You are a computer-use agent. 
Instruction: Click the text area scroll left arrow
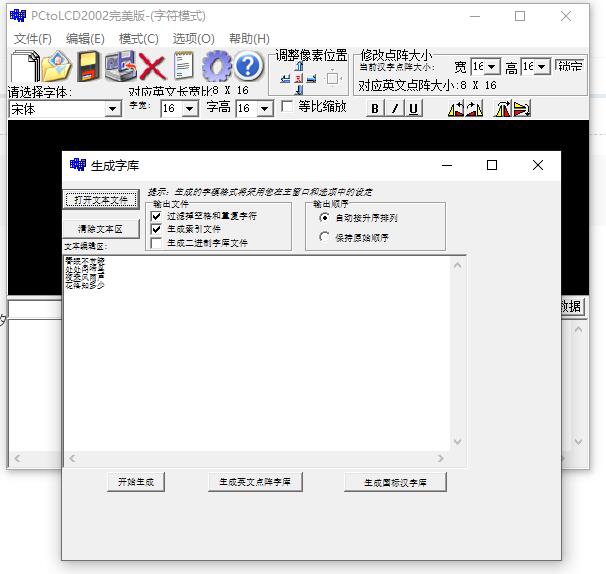pos(72,459)
